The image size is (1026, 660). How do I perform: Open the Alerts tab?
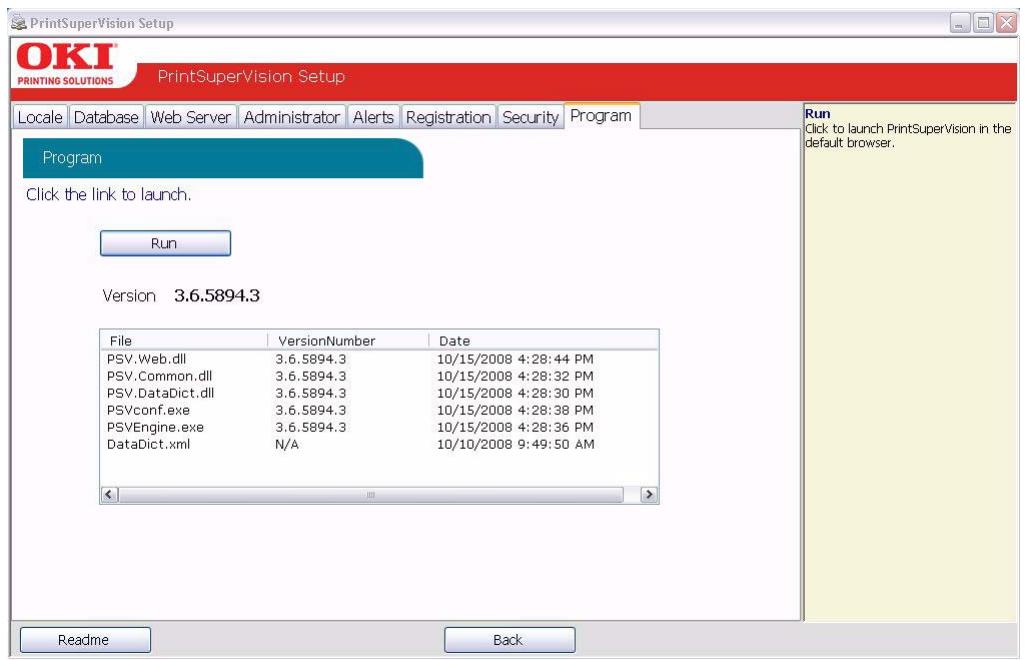coord(373,117)
